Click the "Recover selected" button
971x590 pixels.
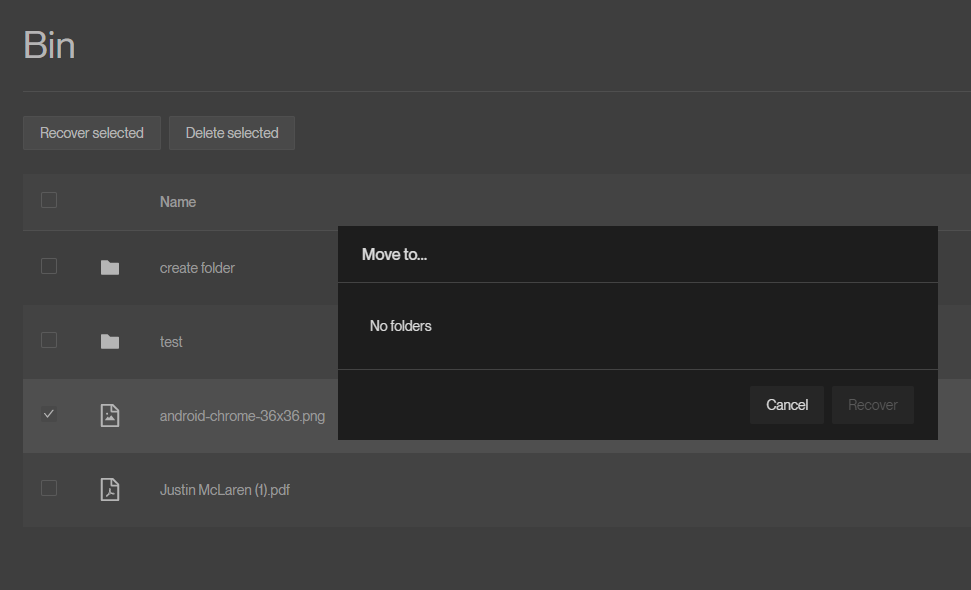coord(91,132)
